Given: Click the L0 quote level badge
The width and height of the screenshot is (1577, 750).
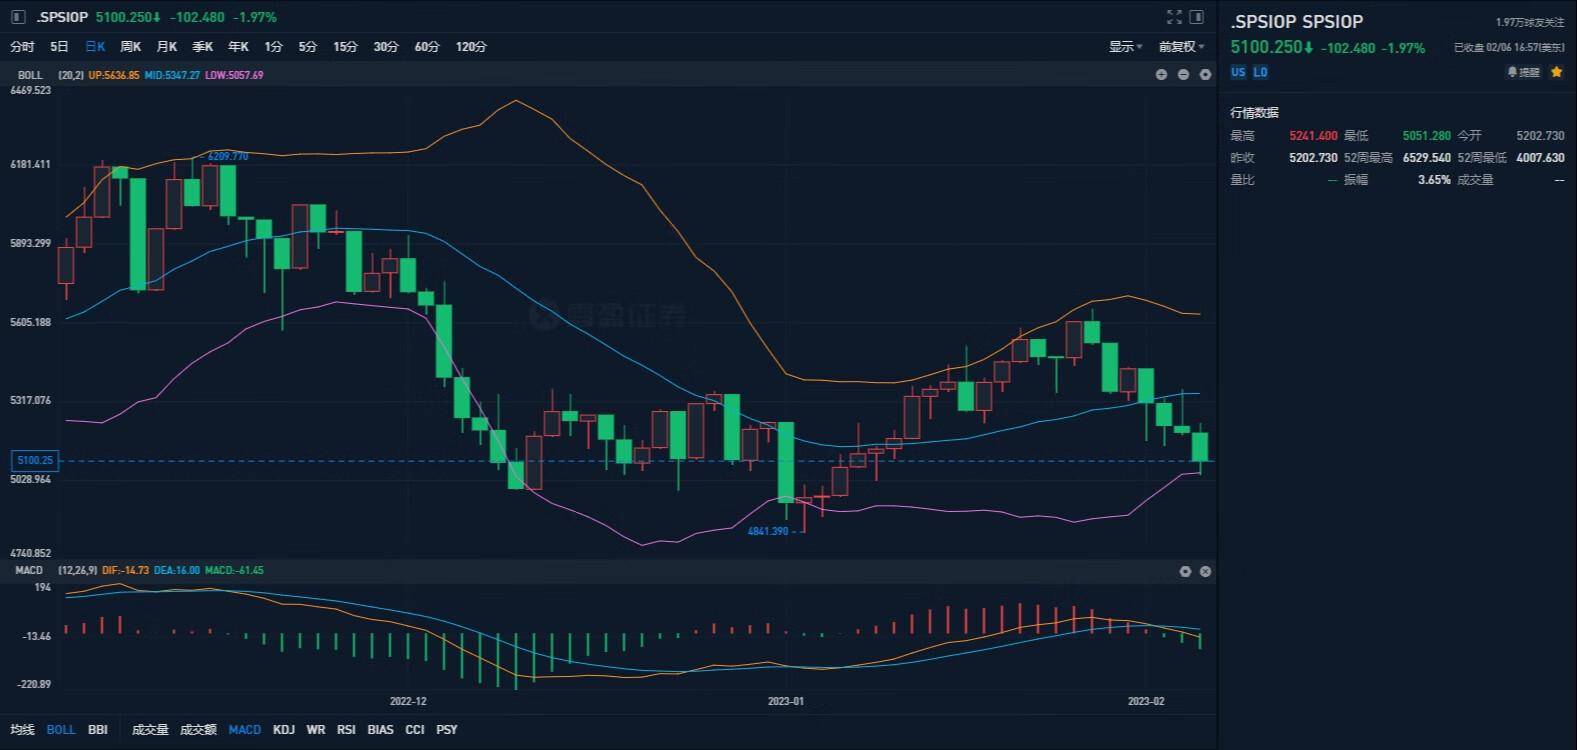Looking at the screenshot, I should click(1260, 72).
